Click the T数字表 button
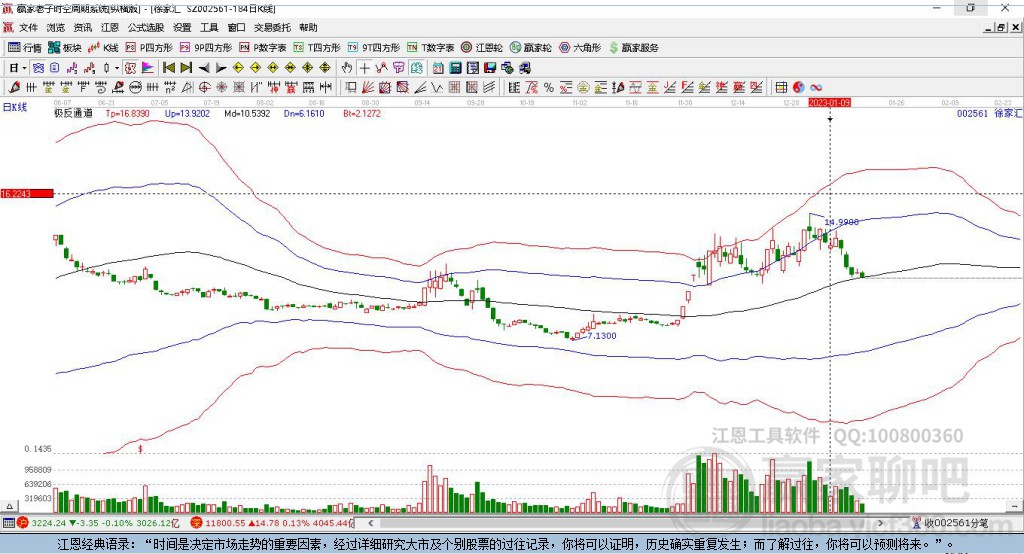 tap(436, 47)
